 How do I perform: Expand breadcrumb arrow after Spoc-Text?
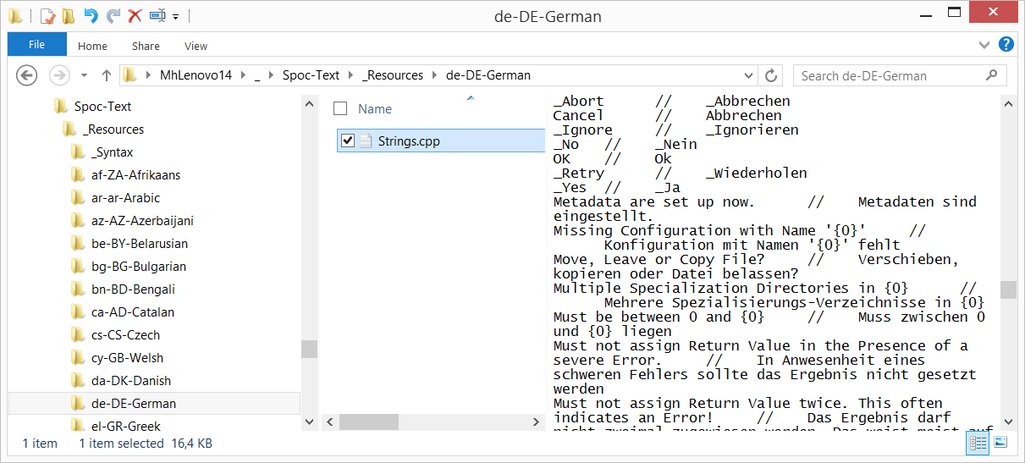[x=352, y=75]
